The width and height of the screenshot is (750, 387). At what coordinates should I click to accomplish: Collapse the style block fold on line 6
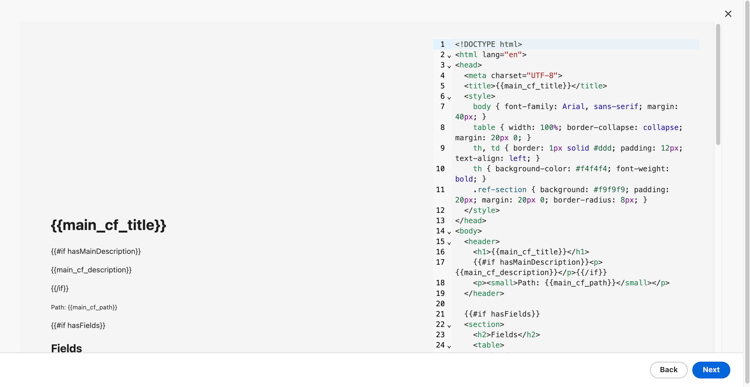[x=449, y=97]
